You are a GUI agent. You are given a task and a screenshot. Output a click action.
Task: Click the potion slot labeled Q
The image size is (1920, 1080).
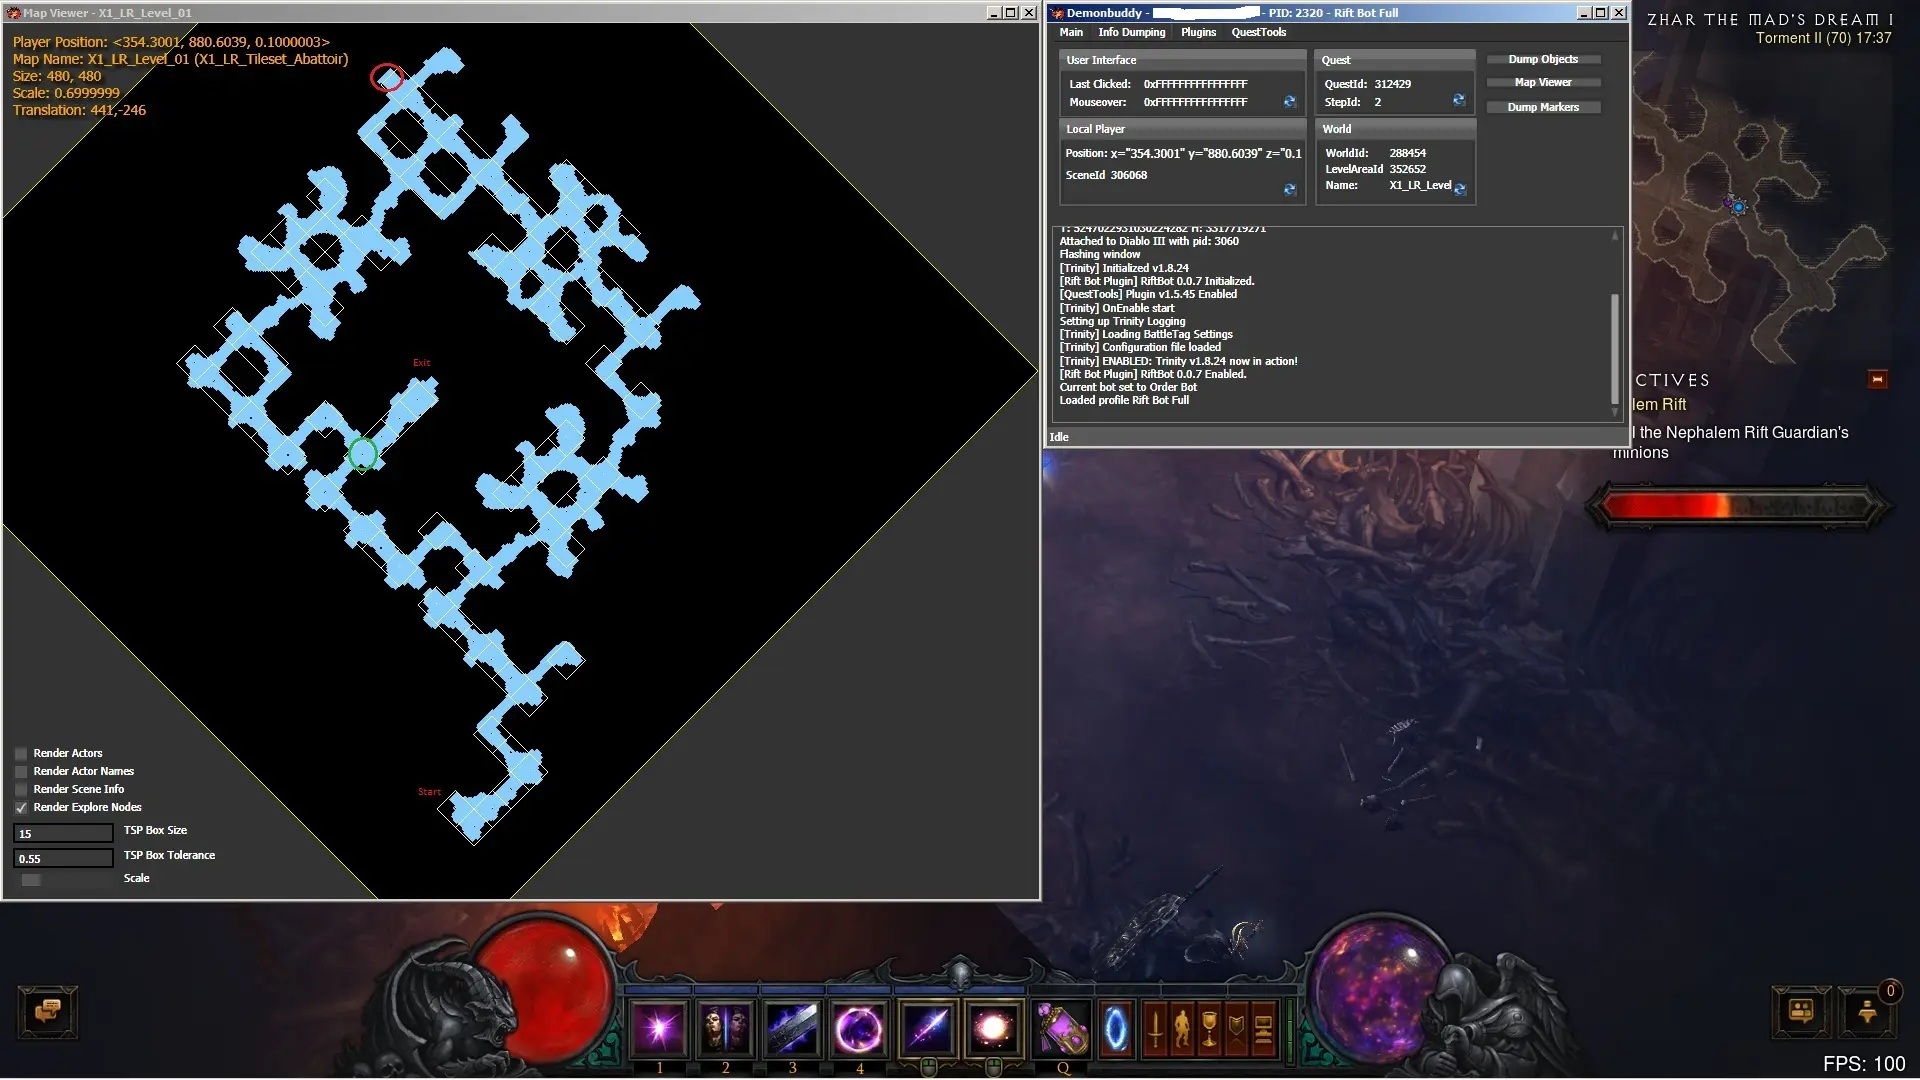click(1061, 1029)
